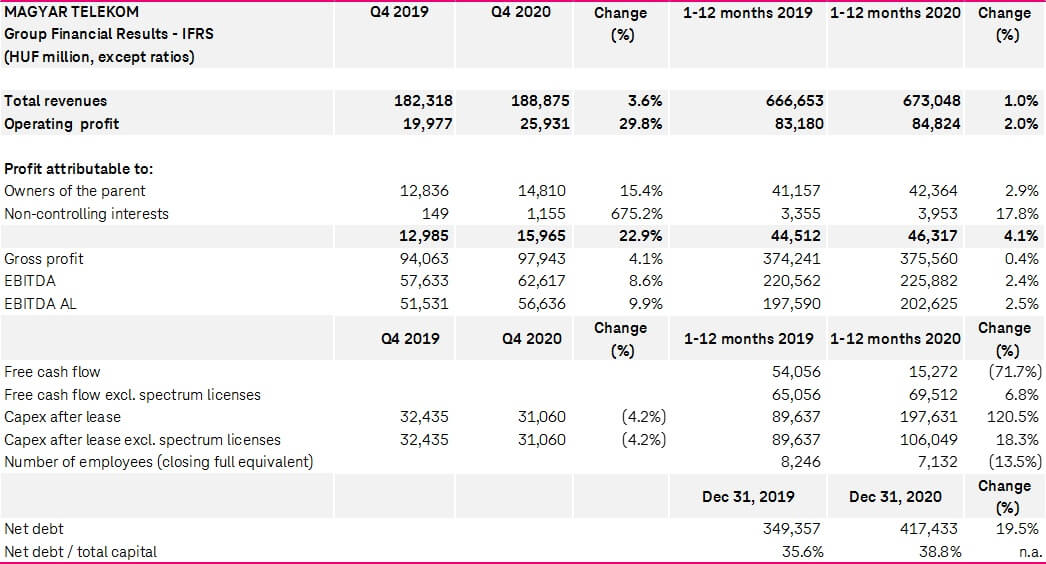
Task: Click employee count 7,132
Action: click(937, 462)
